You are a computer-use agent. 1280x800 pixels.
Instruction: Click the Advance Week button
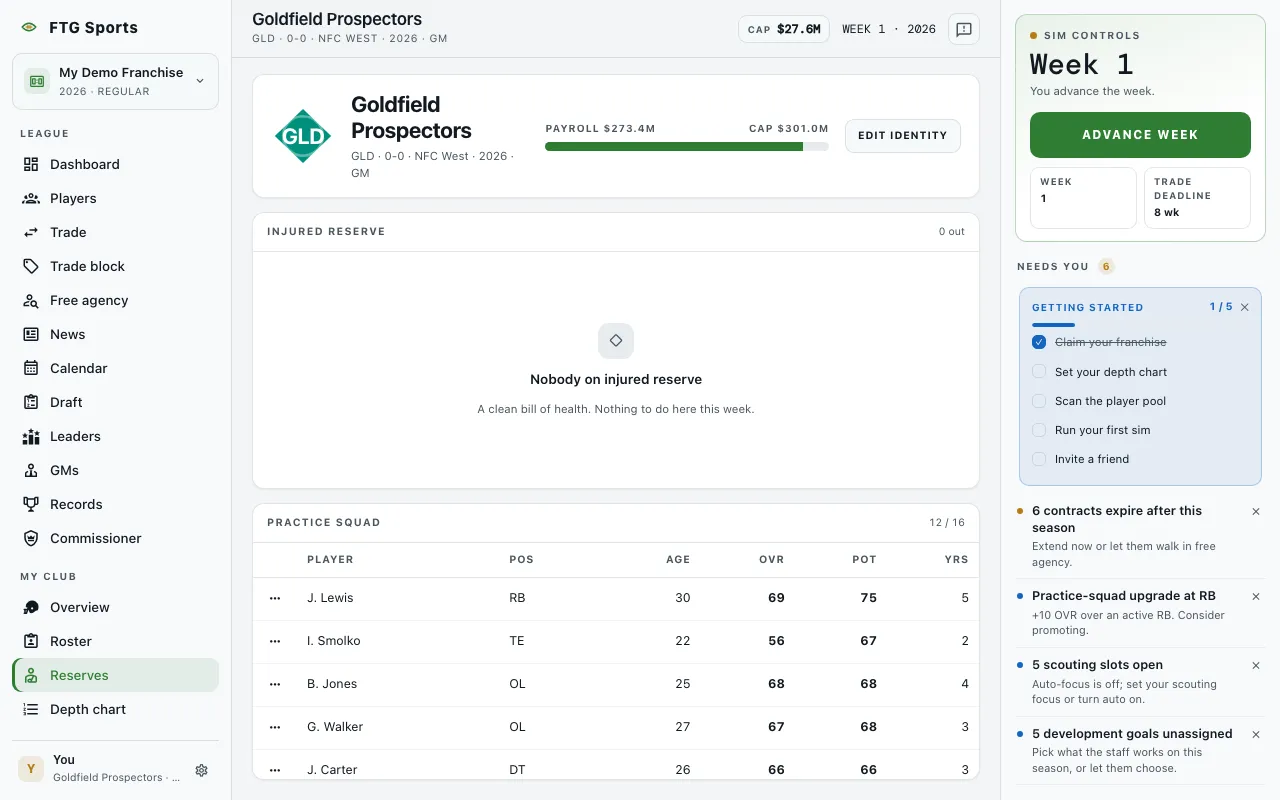click(1140, 135)
